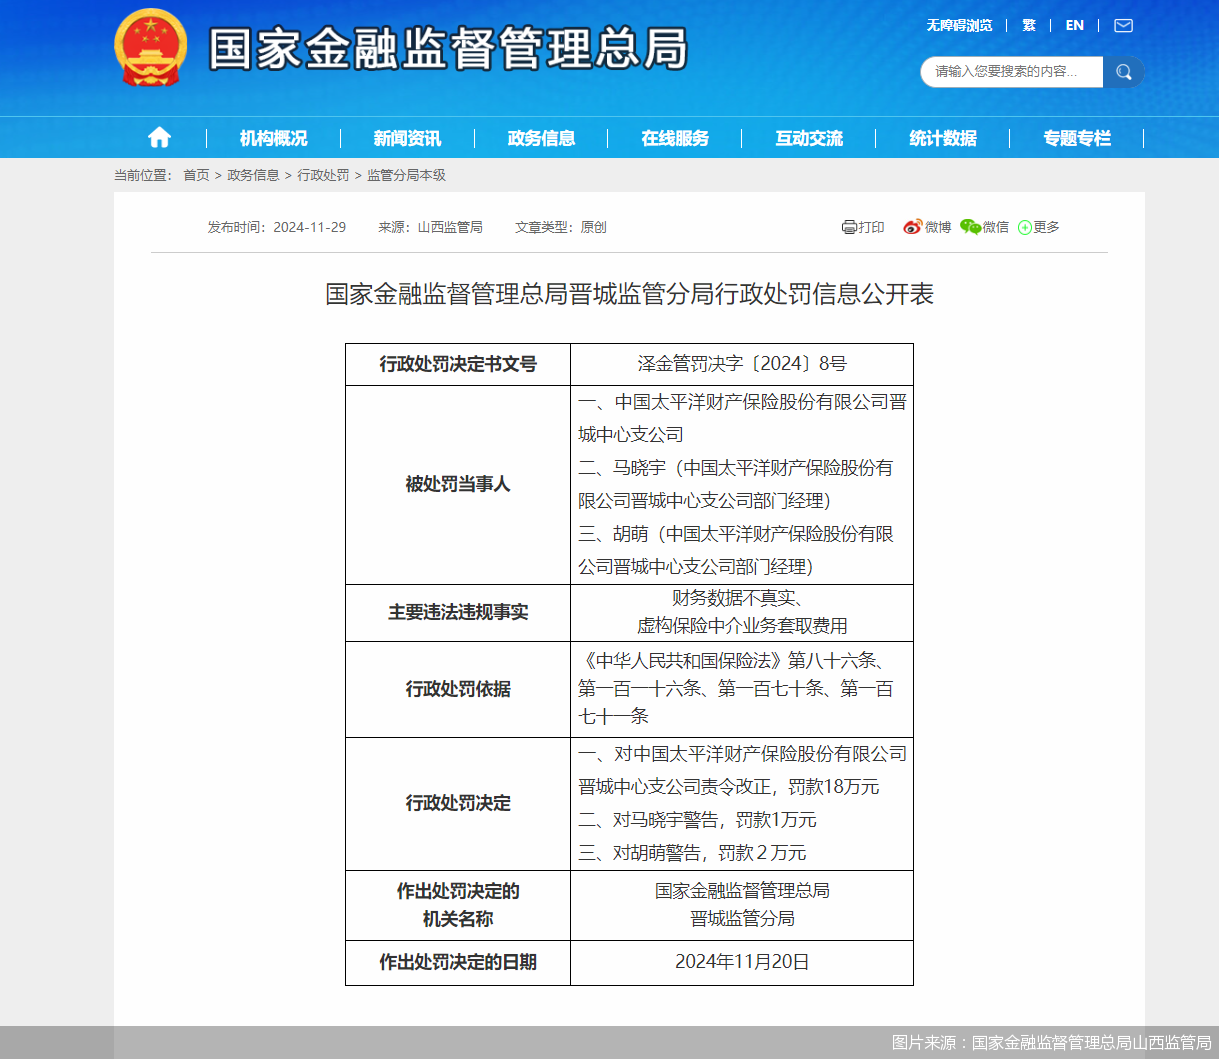This screenshot has height=1059, width=1219.
Task: Click 行政处罚 in the breadcrumb
Action: (x=323, y=175)
